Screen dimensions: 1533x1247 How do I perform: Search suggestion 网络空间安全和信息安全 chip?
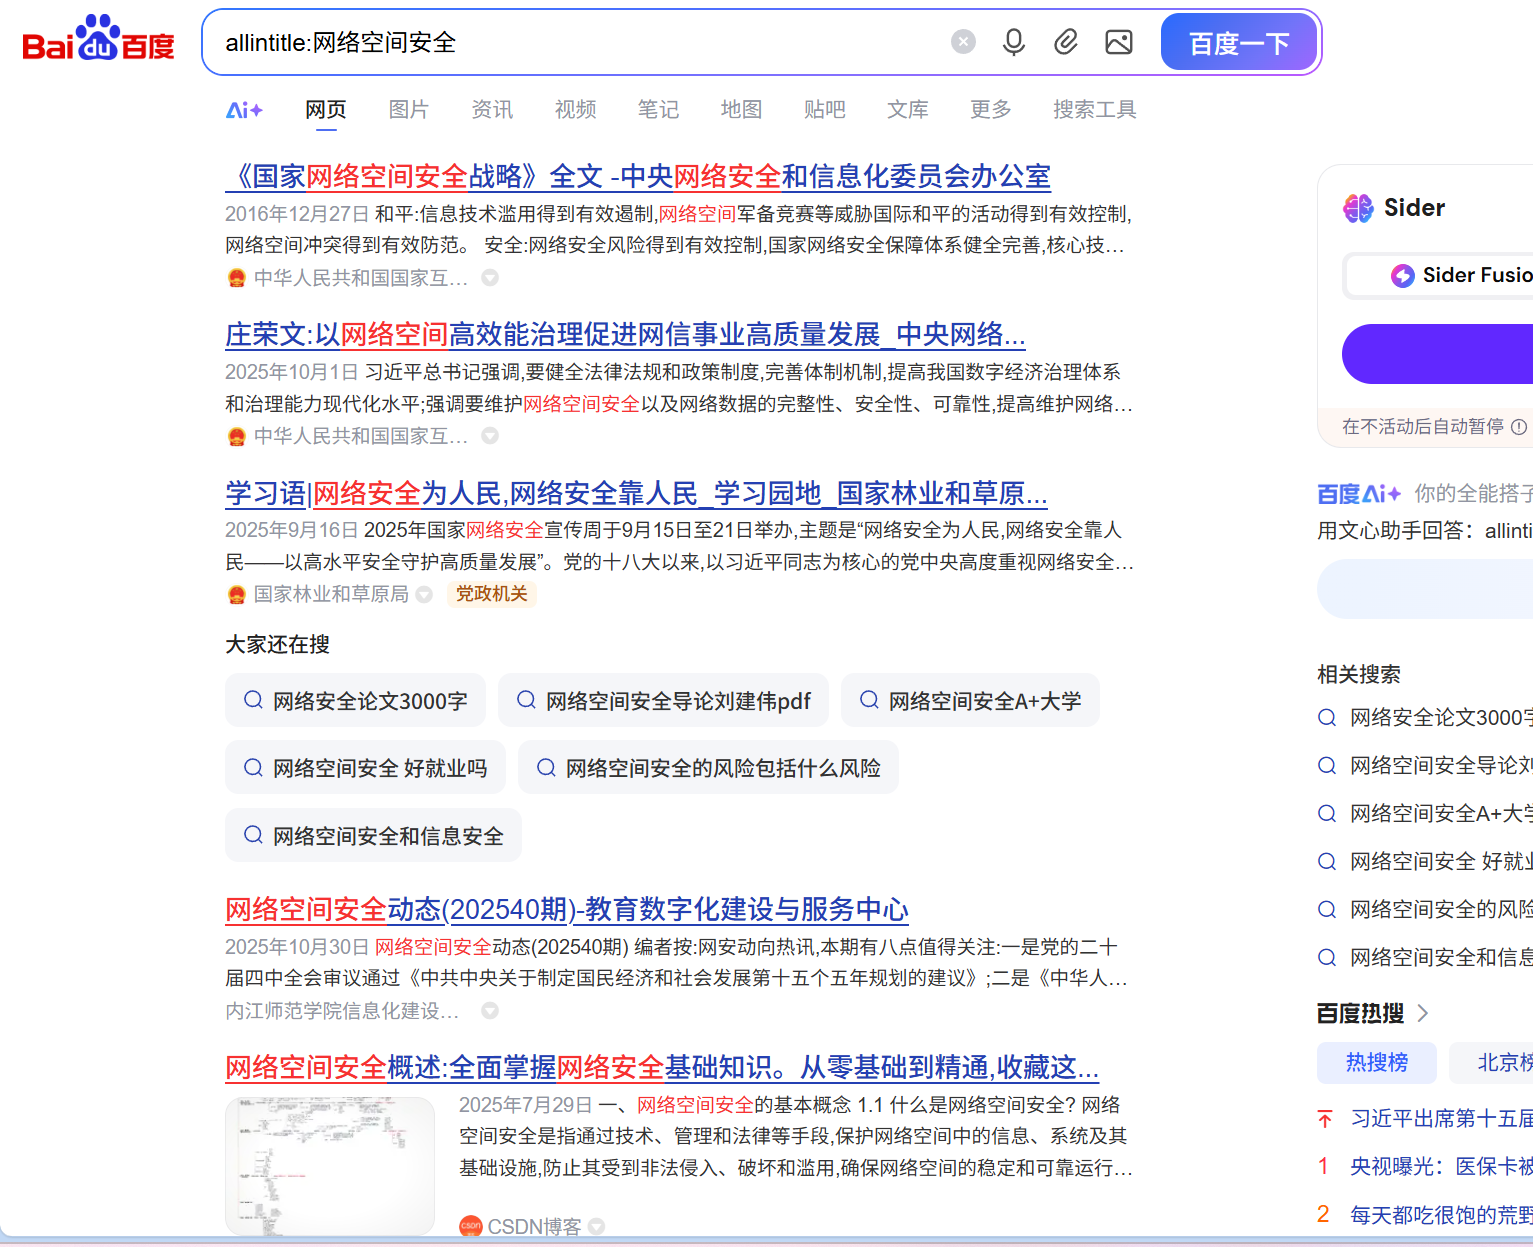point(373,836)
